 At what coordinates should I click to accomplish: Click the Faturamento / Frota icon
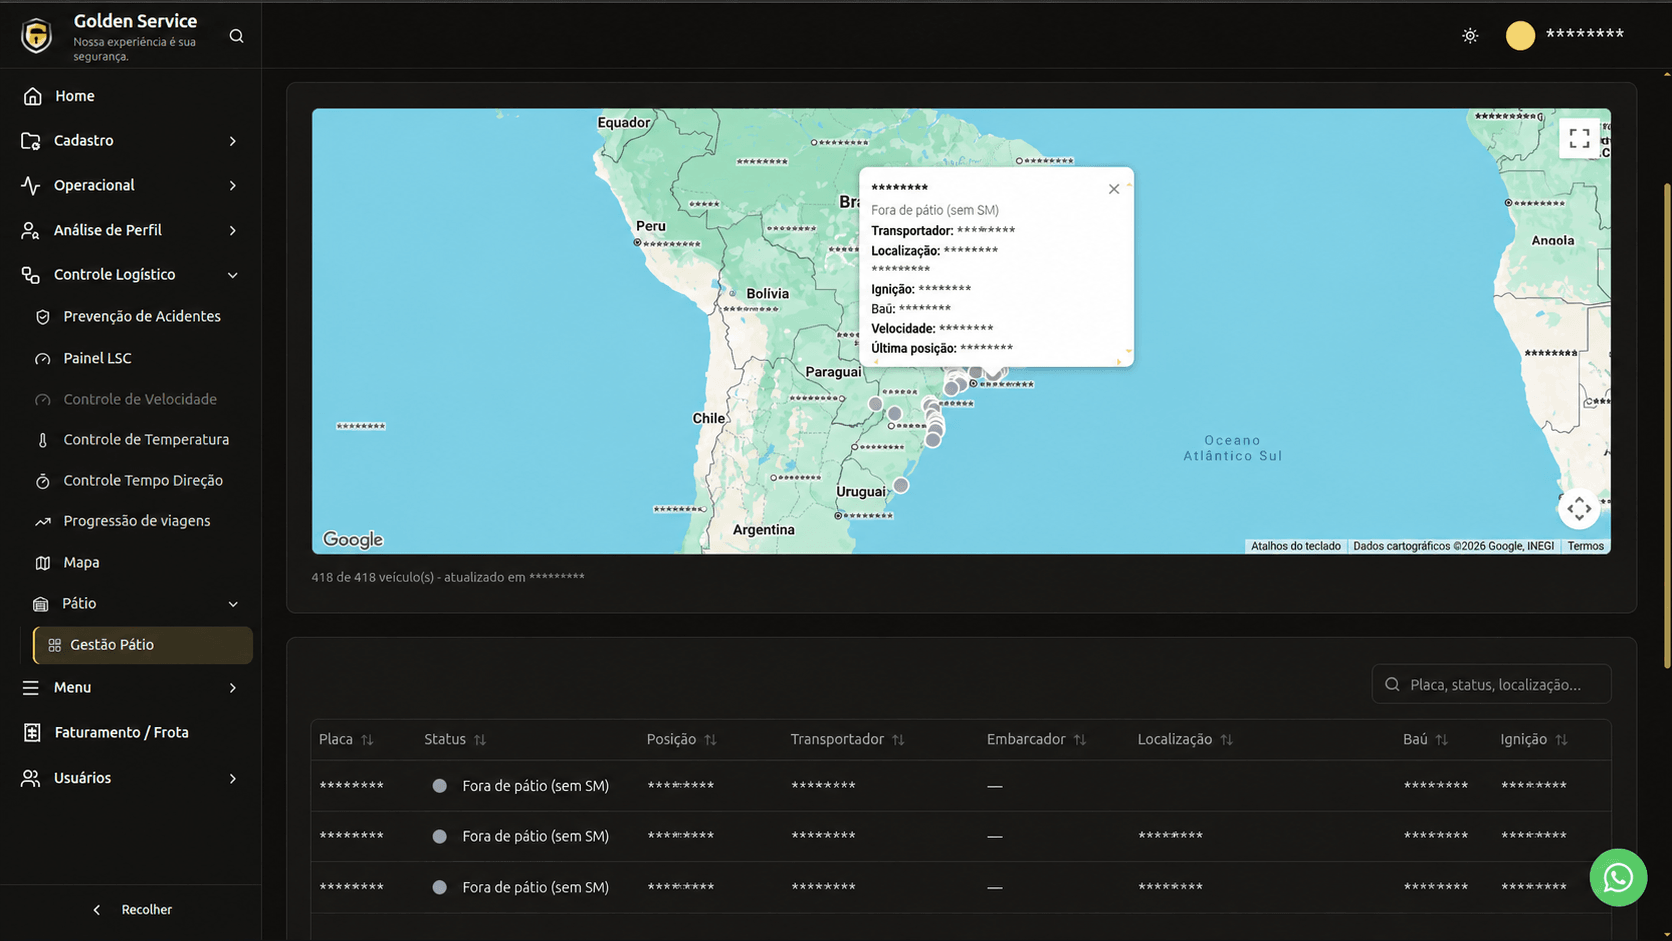click(31, 733)
